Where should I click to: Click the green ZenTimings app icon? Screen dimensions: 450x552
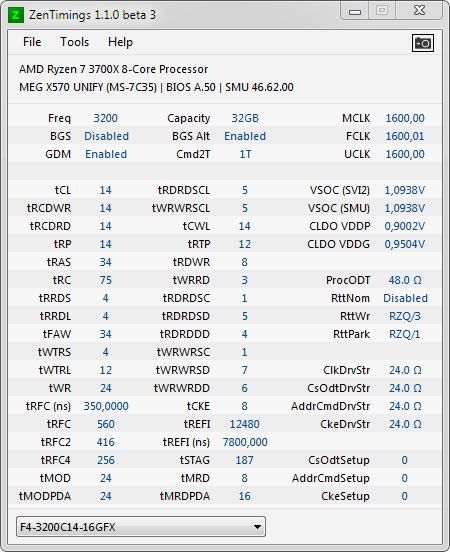(16, 15)
